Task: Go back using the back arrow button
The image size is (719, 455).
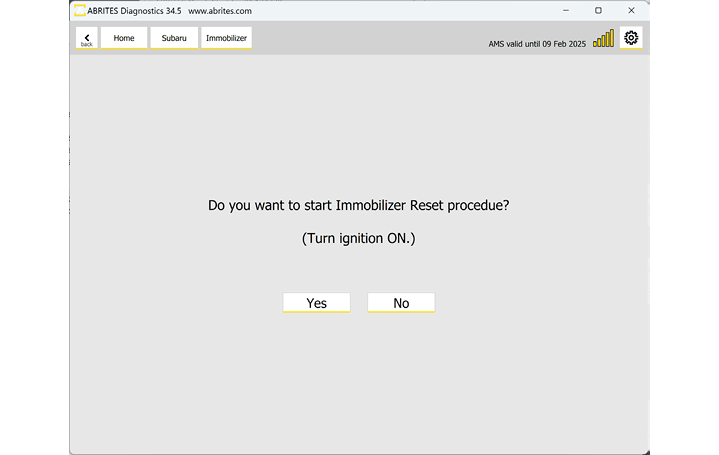Action: [87, 37]
